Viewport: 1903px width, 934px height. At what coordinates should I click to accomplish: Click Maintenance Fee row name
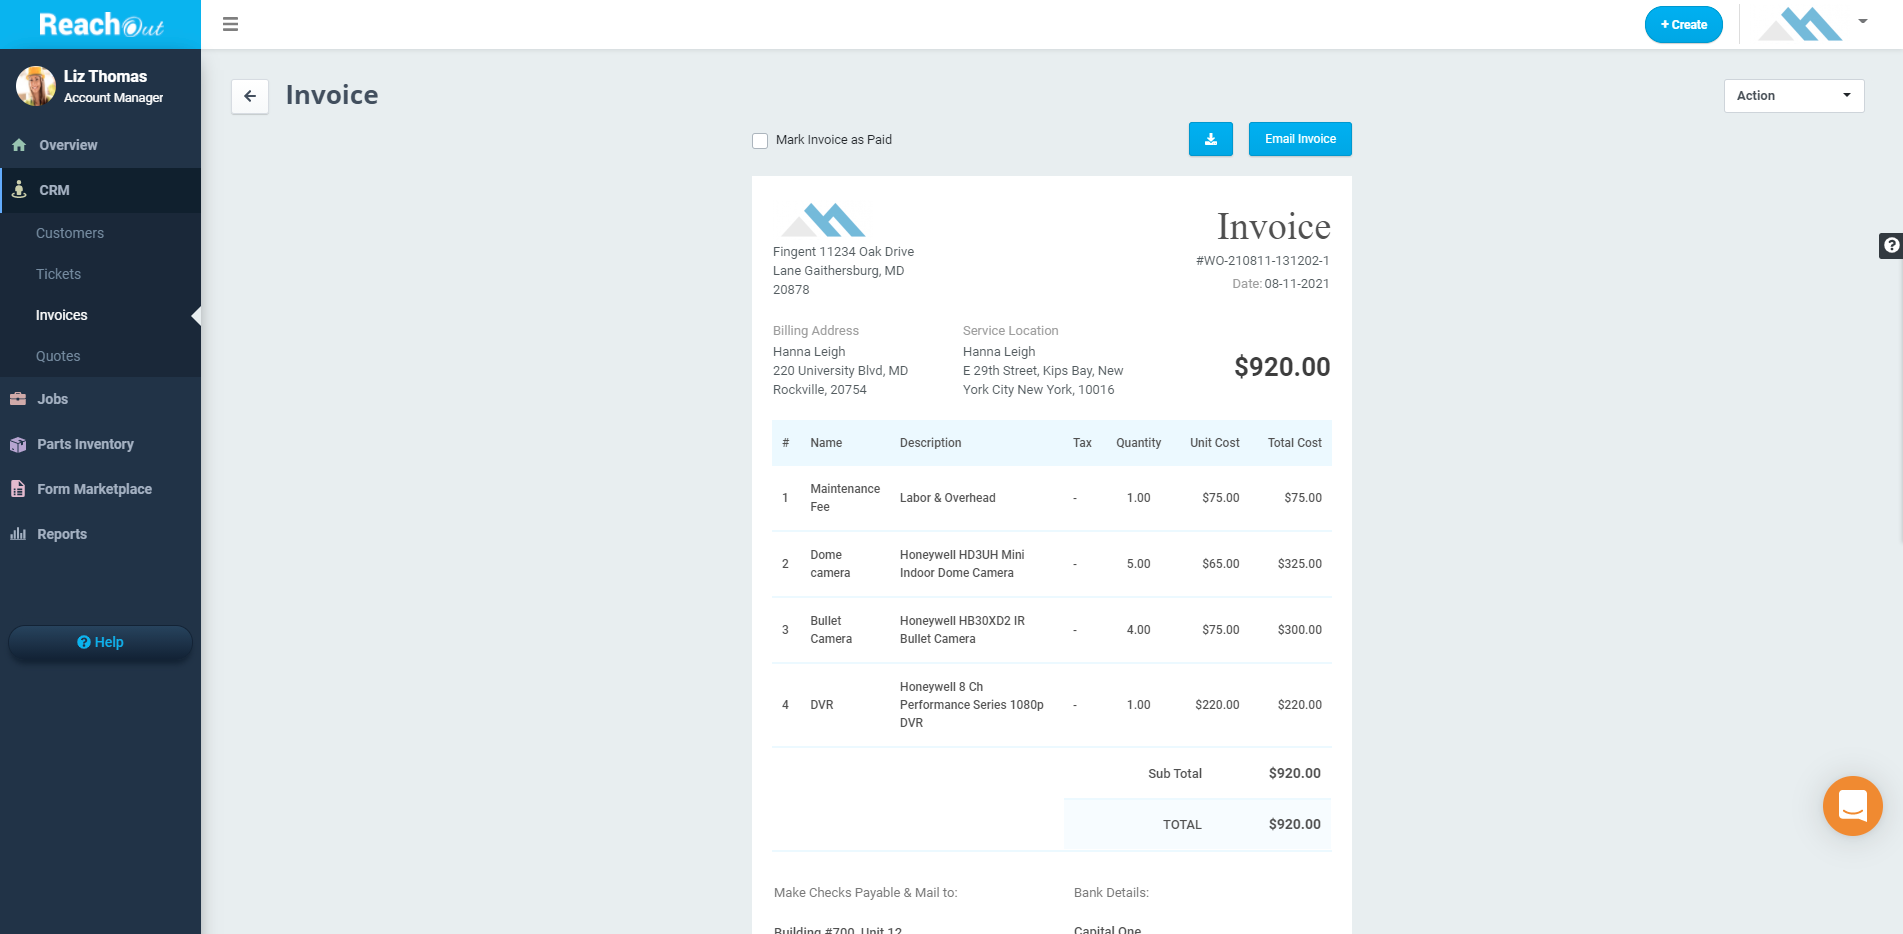click(x=845, y=498)
